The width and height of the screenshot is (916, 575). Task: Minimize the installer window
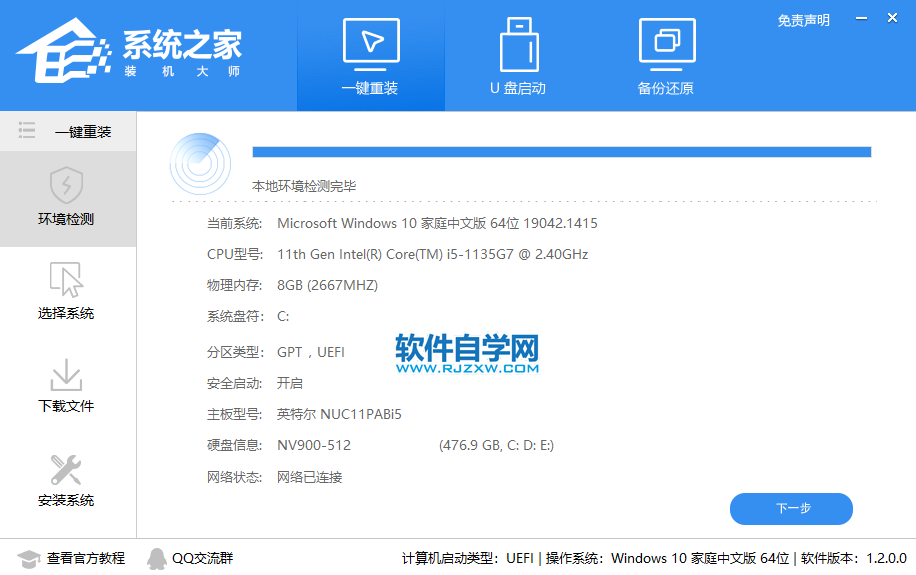pyautogui.click(x=861, y=19)
